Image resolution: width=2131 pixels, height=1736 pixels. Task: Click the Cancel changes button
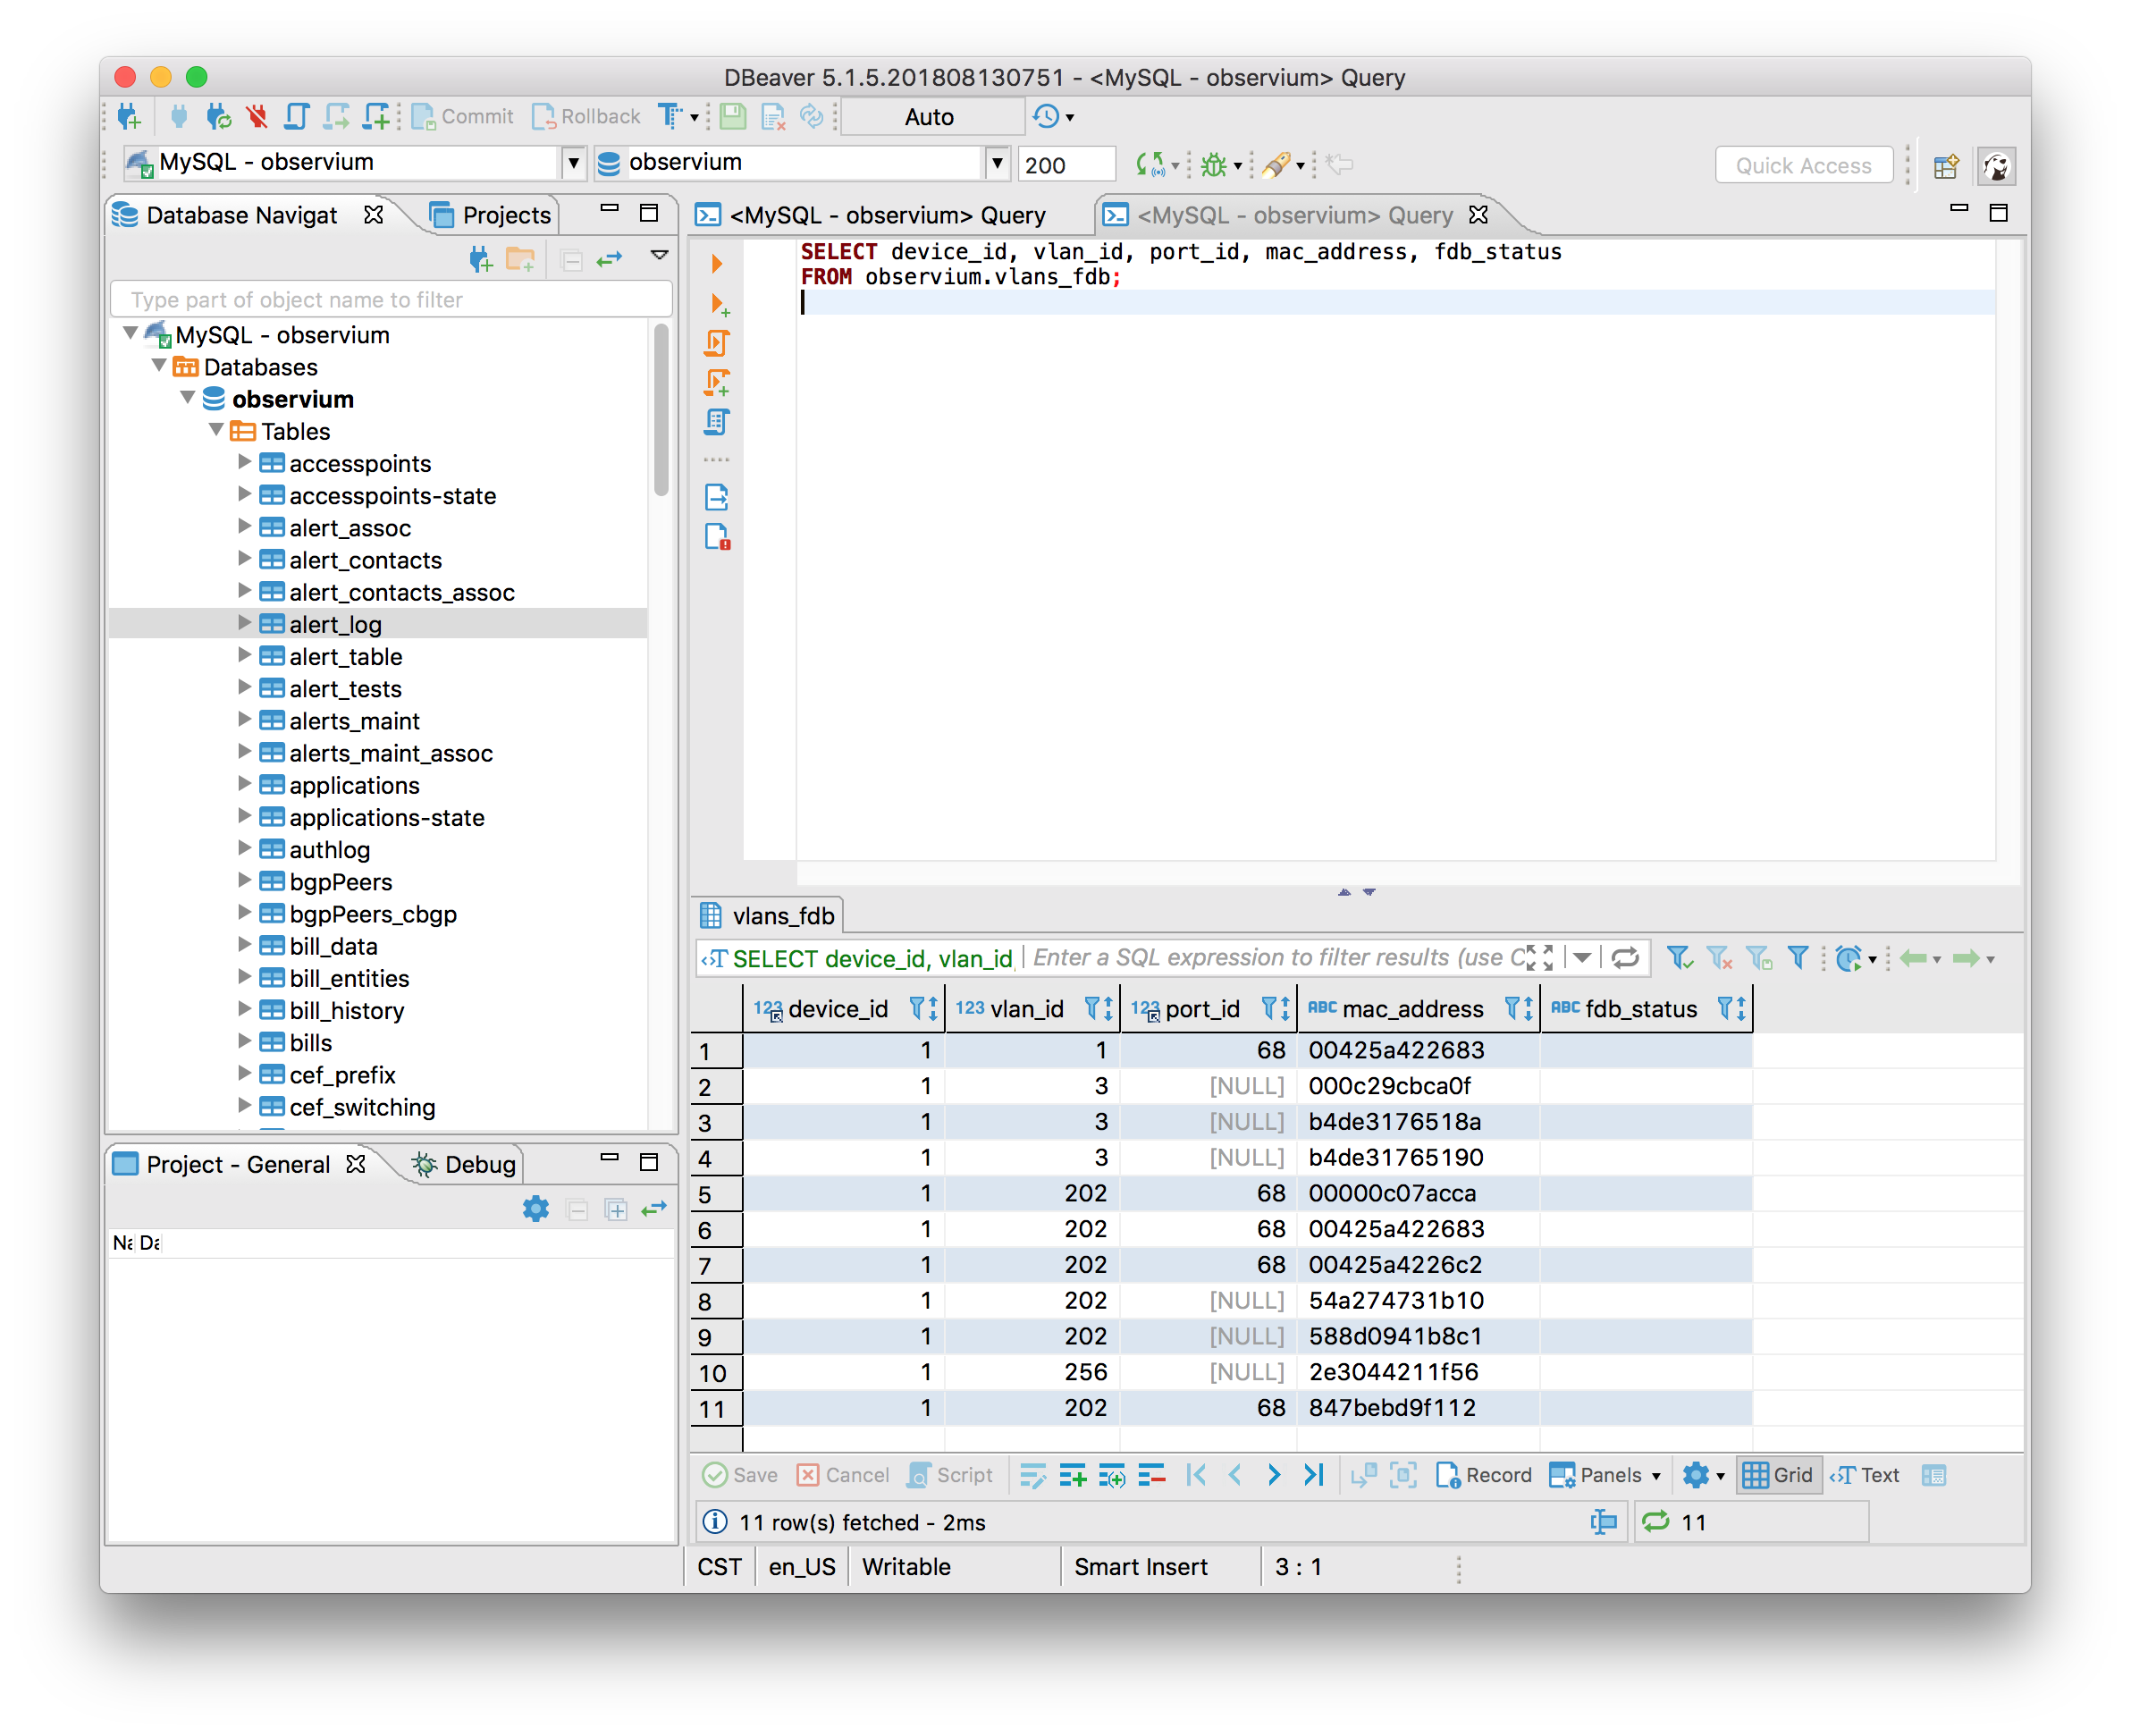[843, 1475]
